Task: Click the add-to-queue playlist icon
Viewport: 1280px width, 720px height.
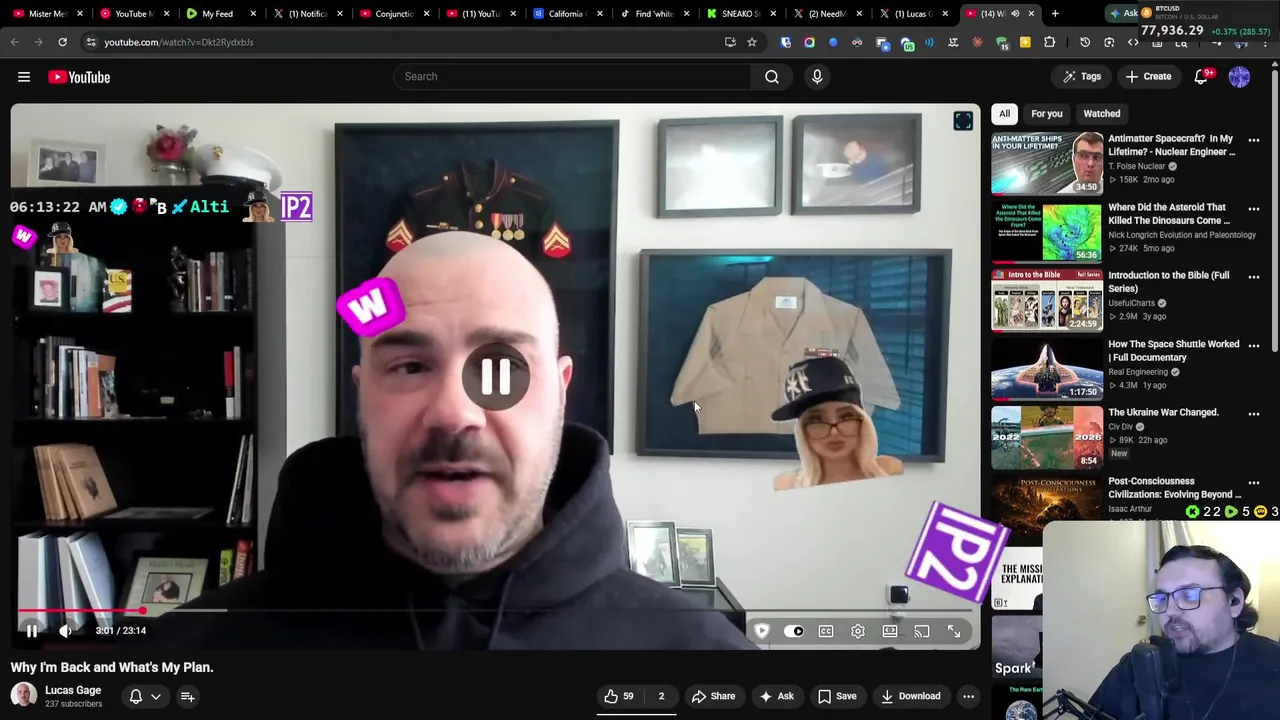Action: [x=187, y=696]
